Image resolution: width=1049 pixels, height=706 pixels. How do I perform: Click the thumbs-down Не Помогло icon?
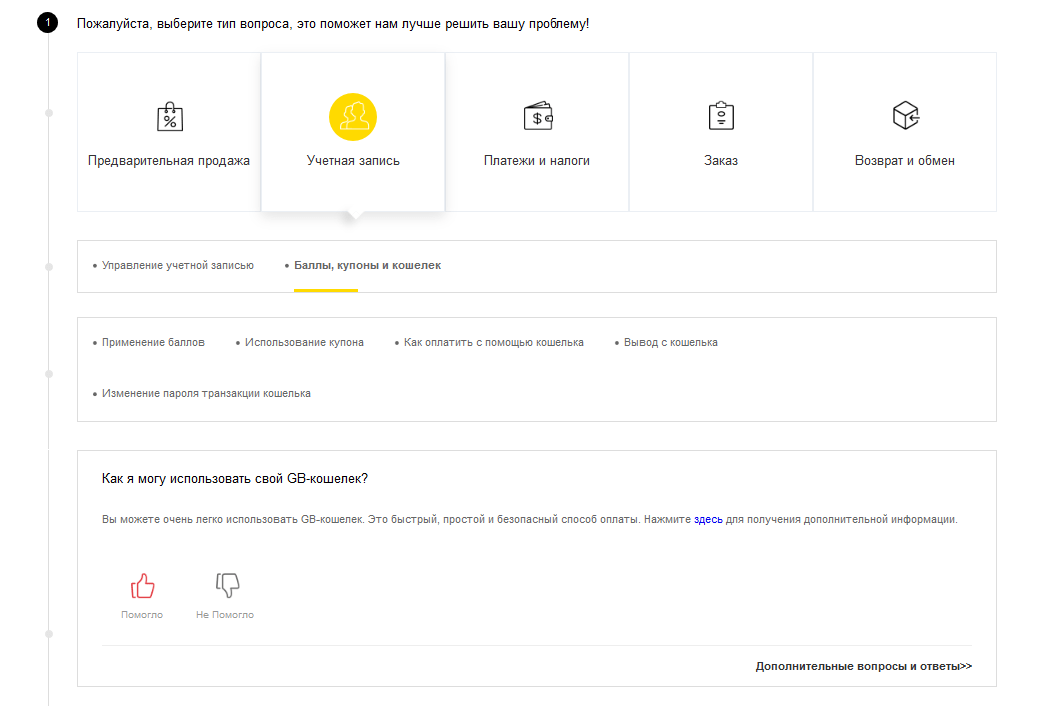click(x=227, y=585)
